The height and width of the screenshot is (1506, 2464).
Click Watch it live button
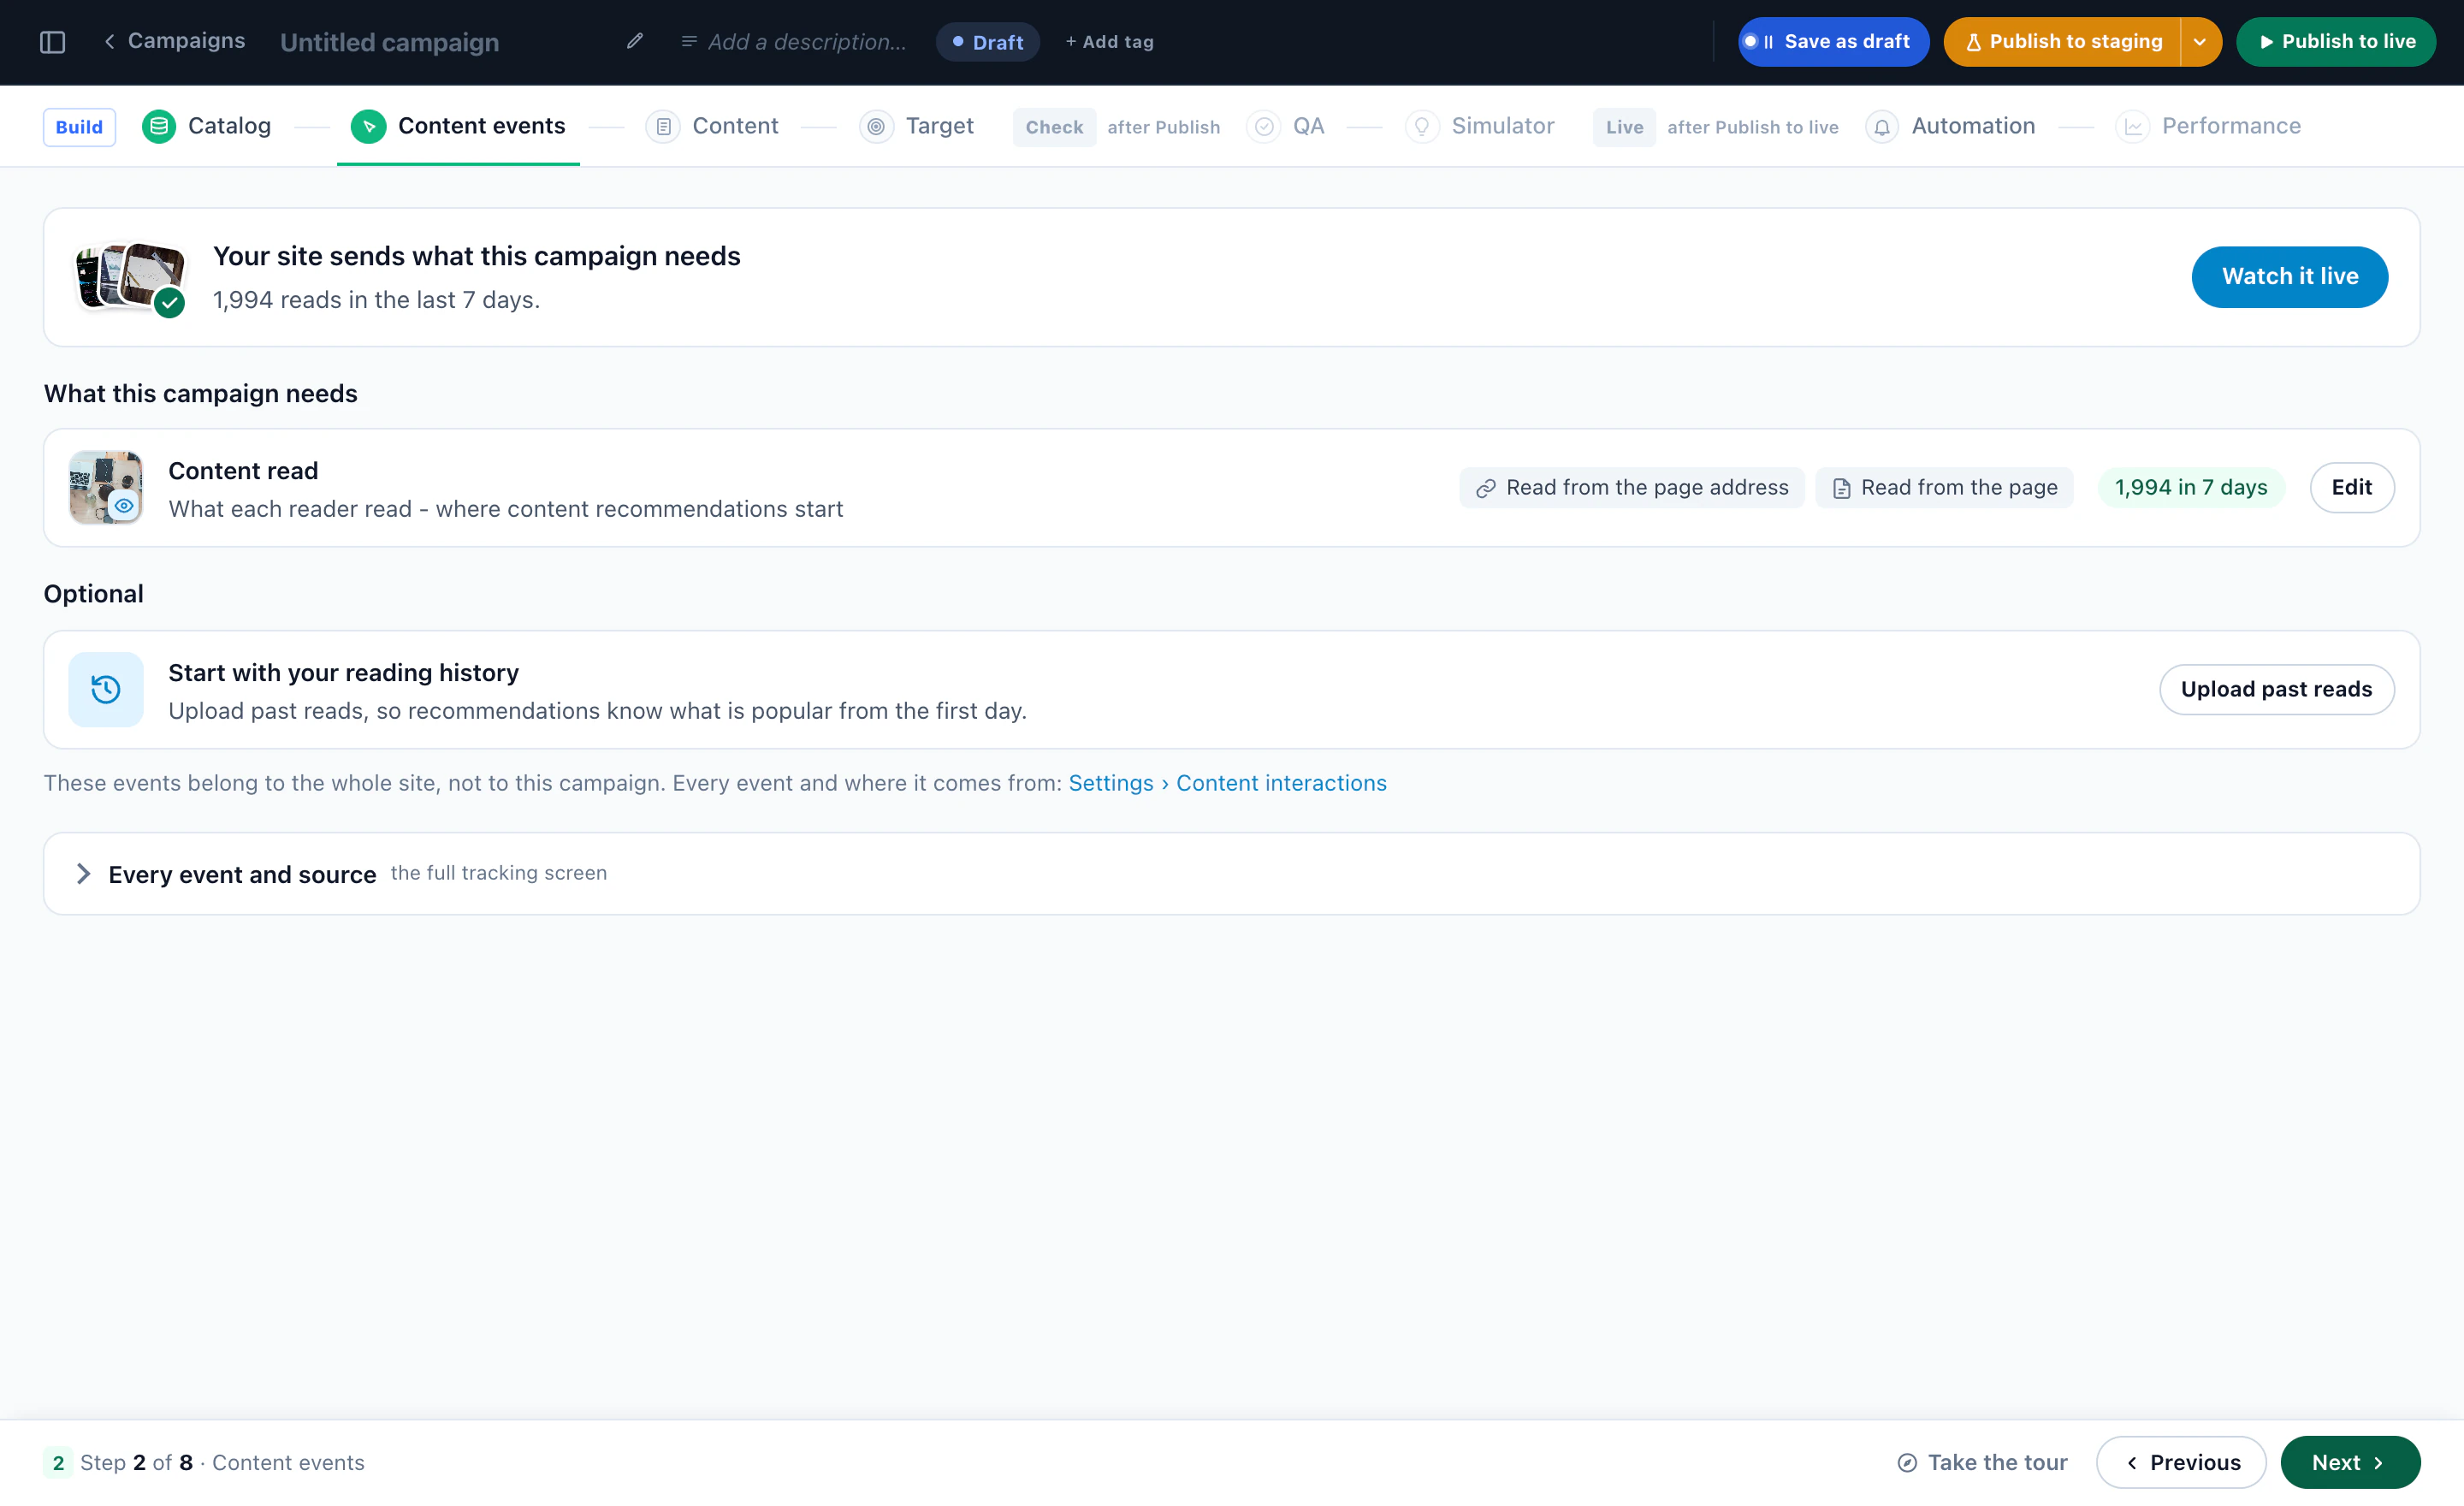pyautogui.click(x=2289, y=277)
